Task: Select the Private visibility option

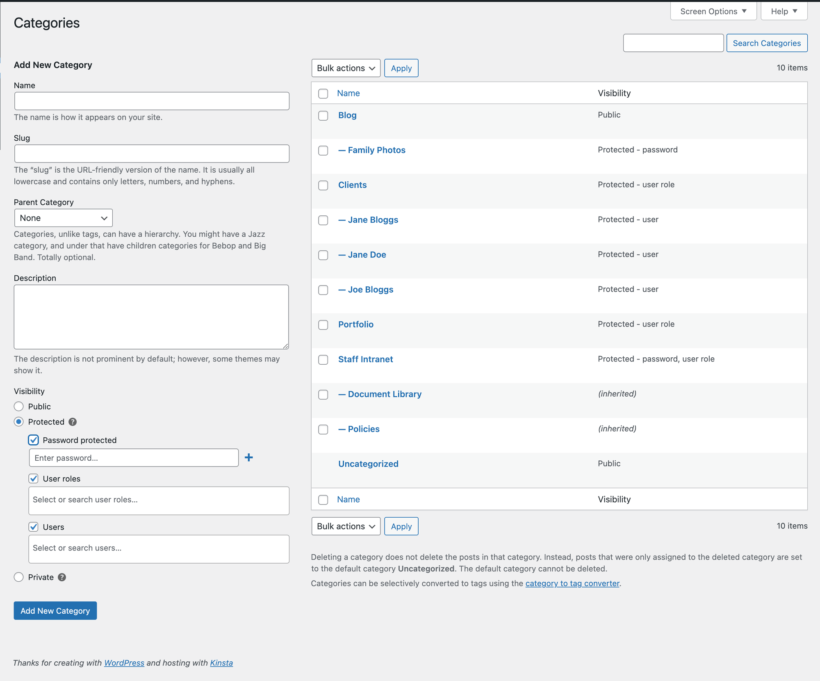Action: 18,577
